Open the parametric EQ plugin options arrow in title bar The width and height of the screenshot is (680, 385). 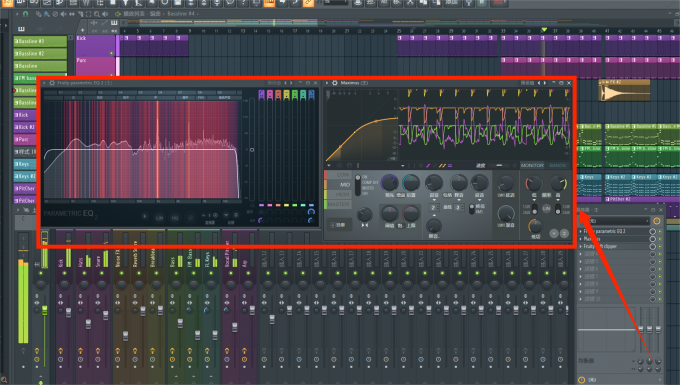pos(44,83)
